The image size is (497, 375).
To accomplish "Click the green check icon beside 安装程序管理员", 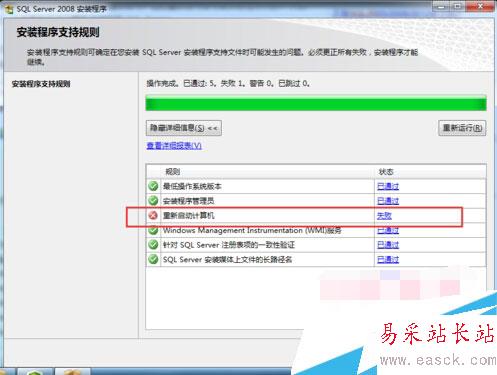I will point(153,201).
